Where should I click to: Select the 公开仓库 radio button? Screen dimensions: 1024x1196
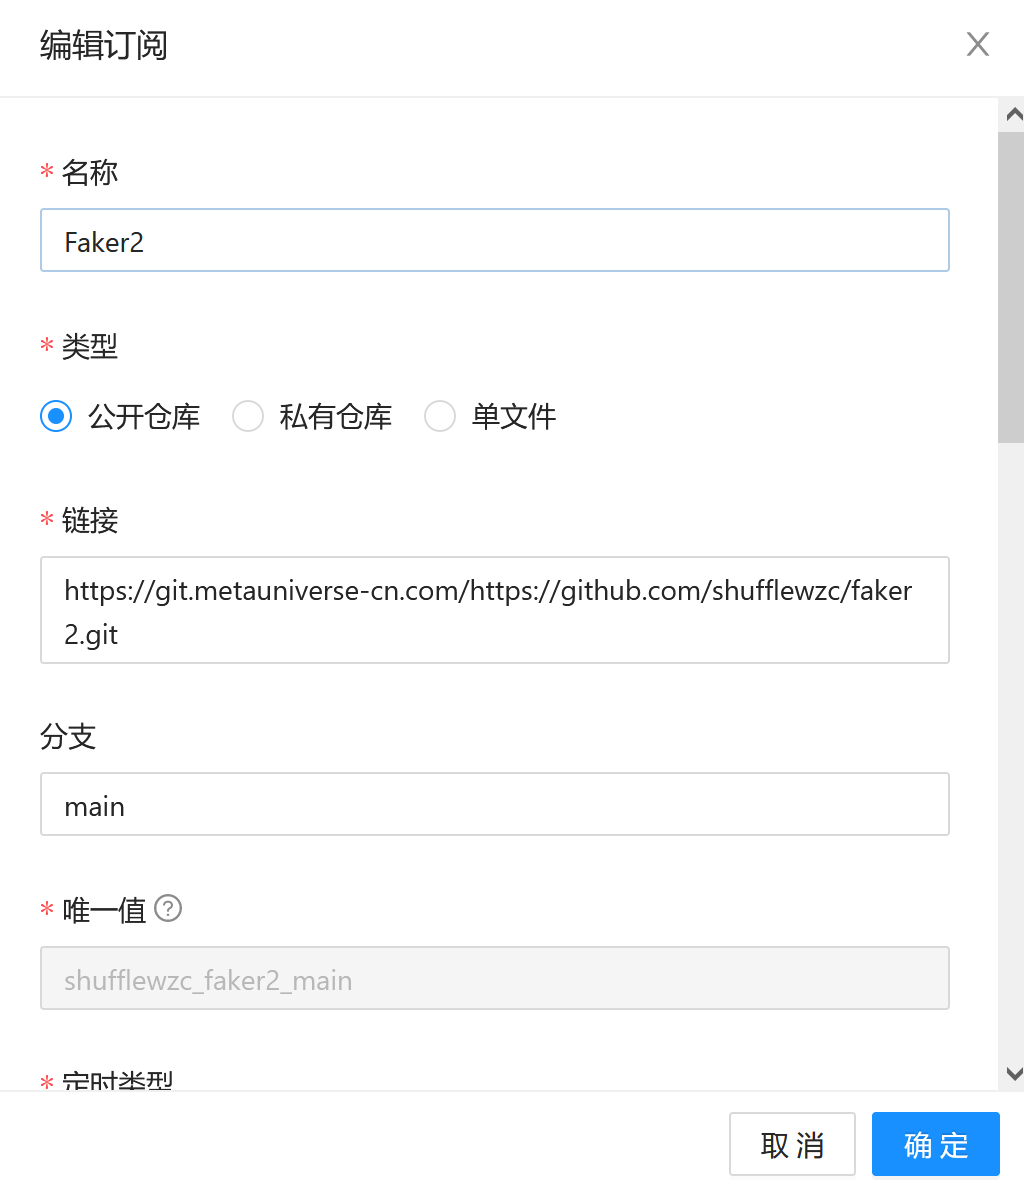(x=57, y=416)
